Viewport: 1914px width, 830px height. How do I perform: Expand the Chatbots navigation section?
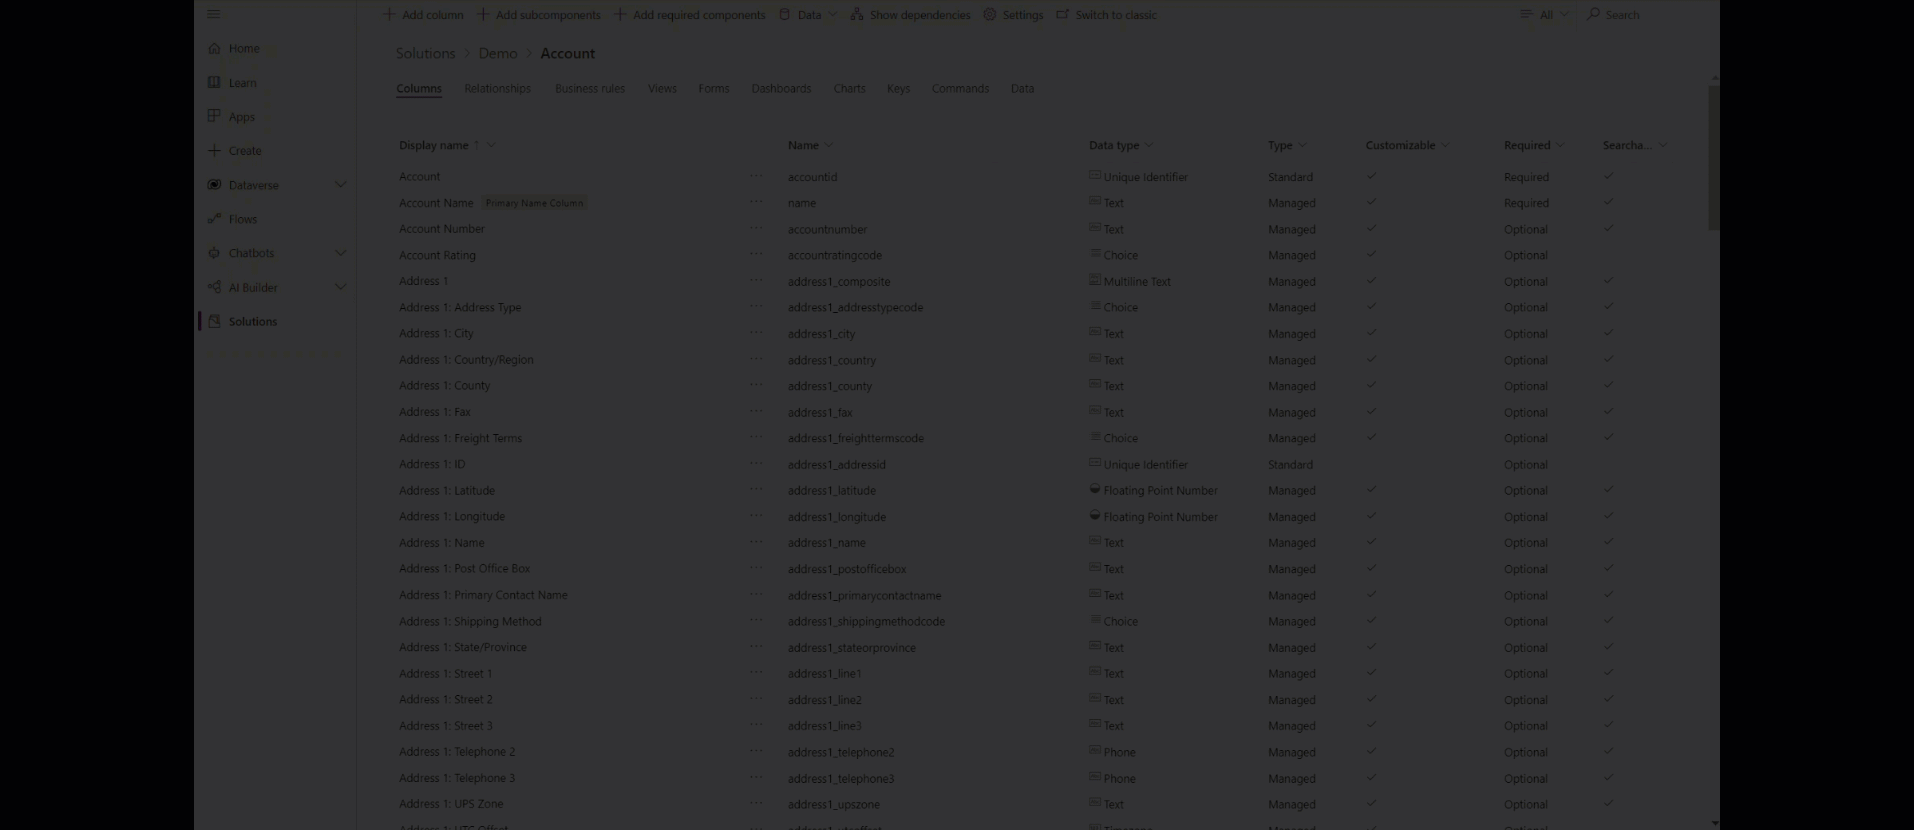click(340, 253)
